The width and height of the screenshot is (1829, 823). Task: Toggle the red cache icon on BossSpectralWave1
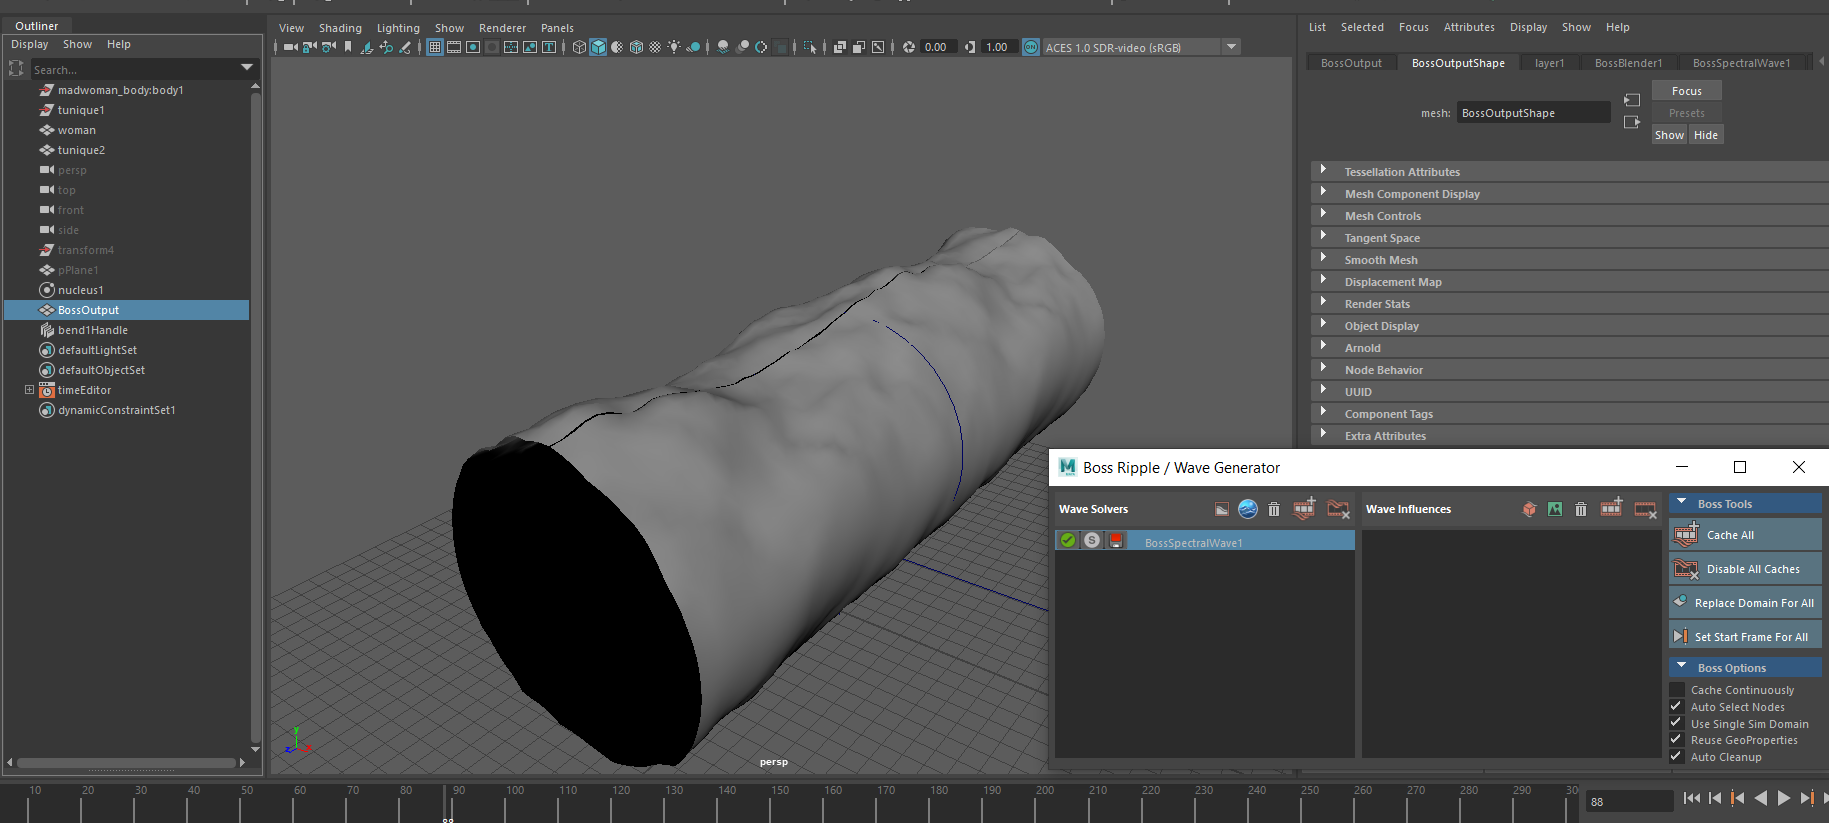1116,540
